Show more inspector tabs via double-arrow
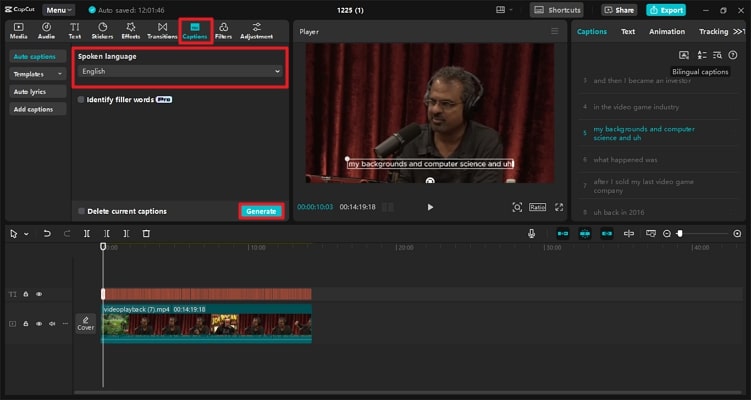The height and width of the screenshot is (400, 751). click(x=739, y=31)
